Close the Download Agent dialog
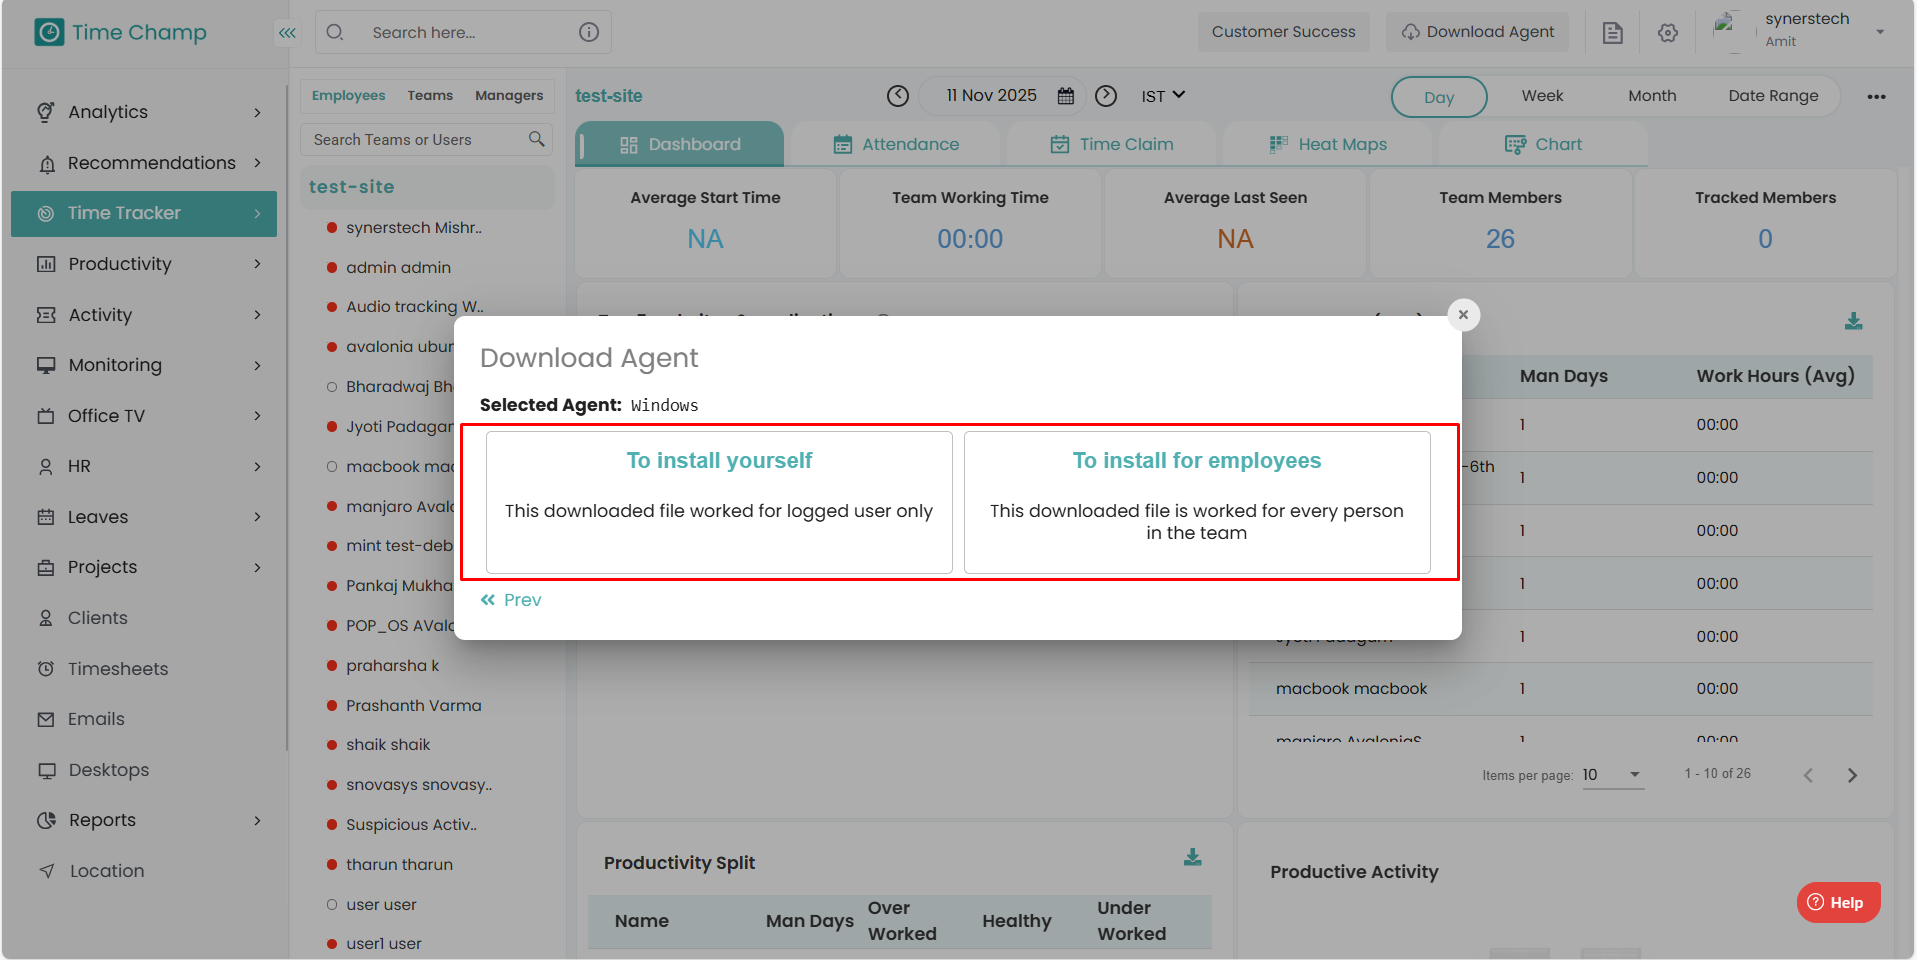 tap(1463, 315)
